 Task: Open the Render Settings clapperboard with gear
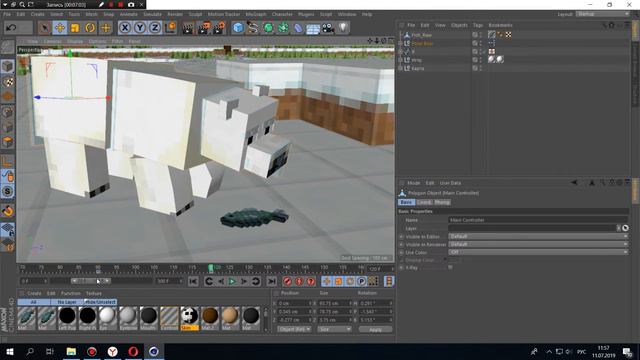point(219,28)
